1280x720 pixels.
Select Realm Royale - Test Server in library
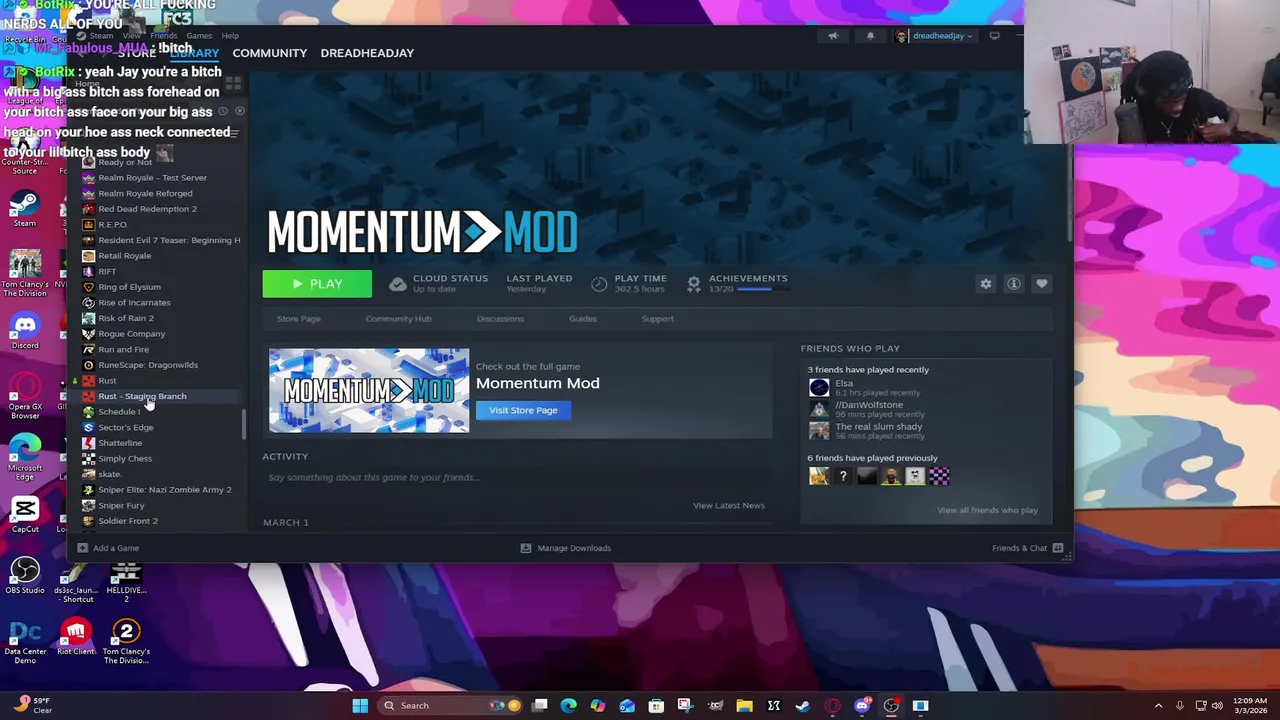click(153, 178)
